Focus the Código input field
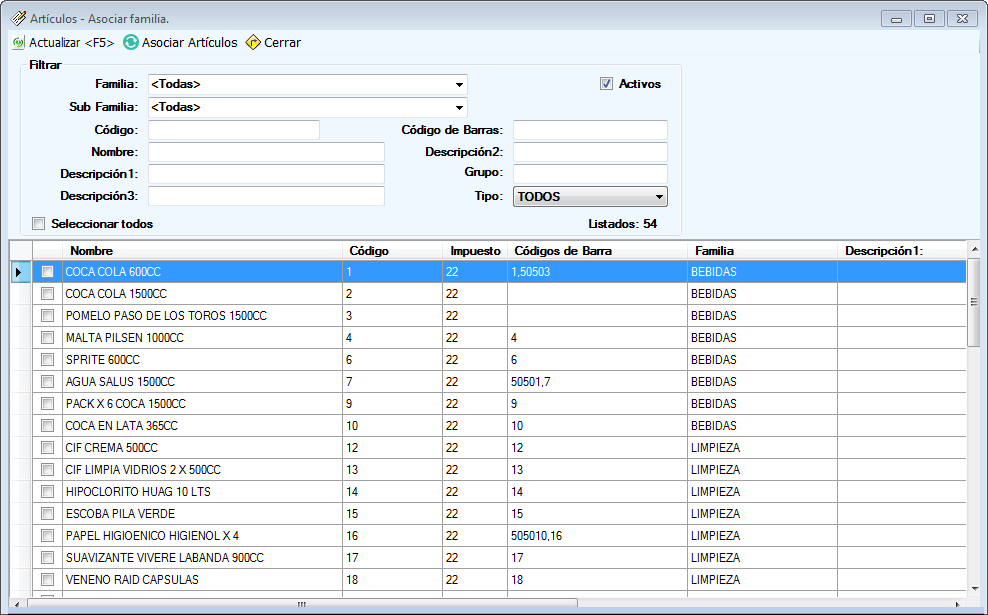Viewport: 988px width, 615px height. (234, 130)
